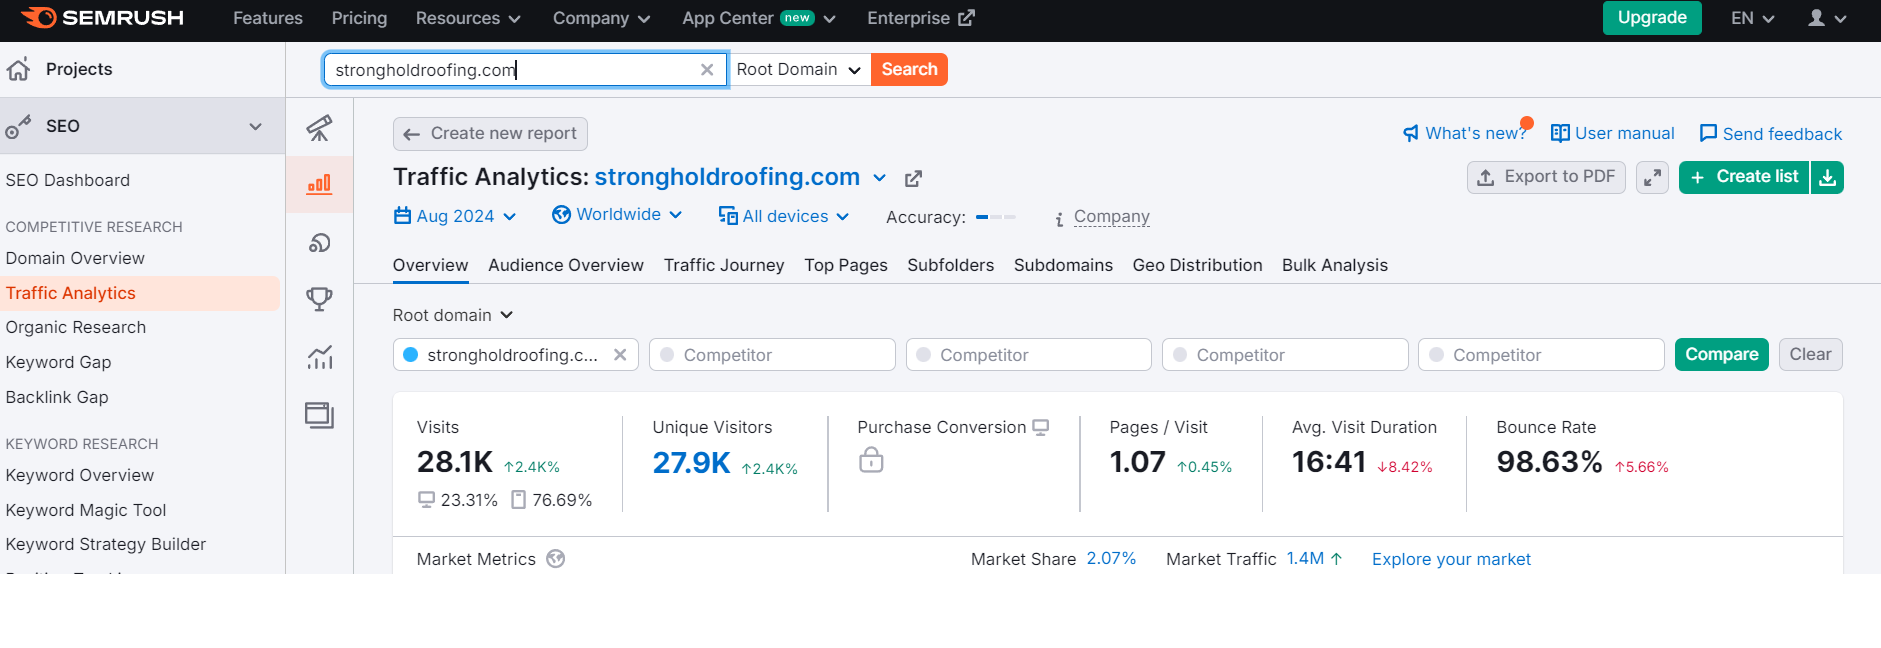This screenshot has height=648, width=1881.
Task: Click the last Competitor input field
Action: (x=1541, y=355)
